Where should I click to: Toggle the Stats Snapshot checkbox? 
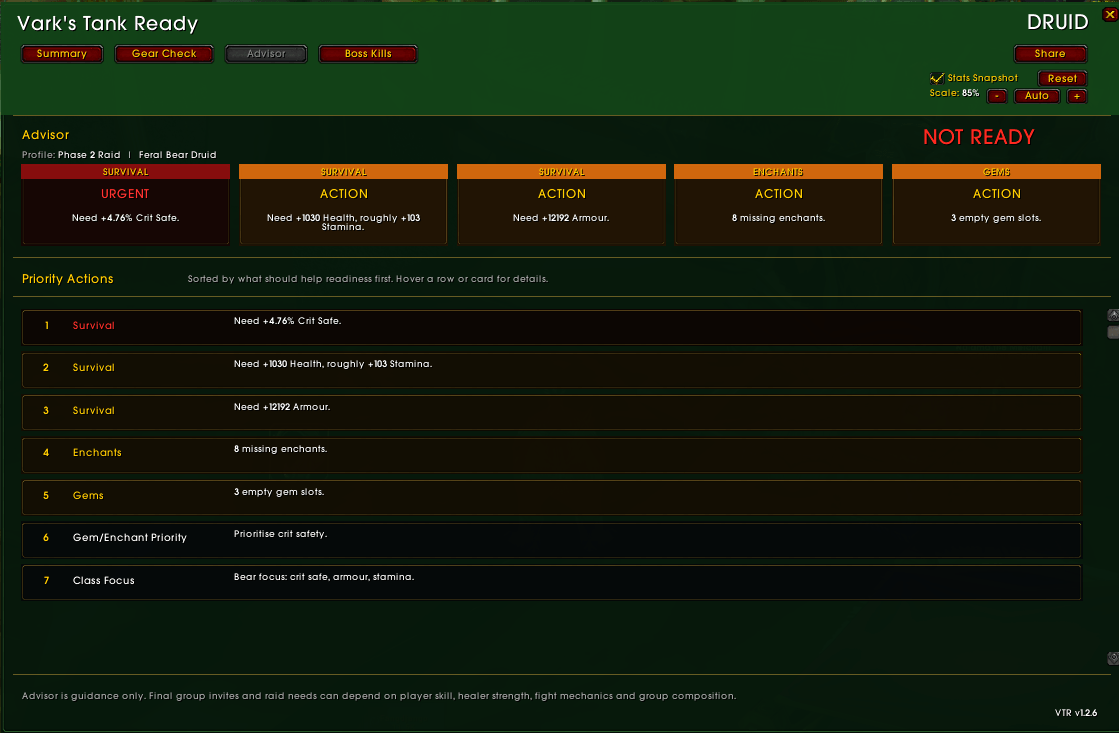(x=937, y=78)
